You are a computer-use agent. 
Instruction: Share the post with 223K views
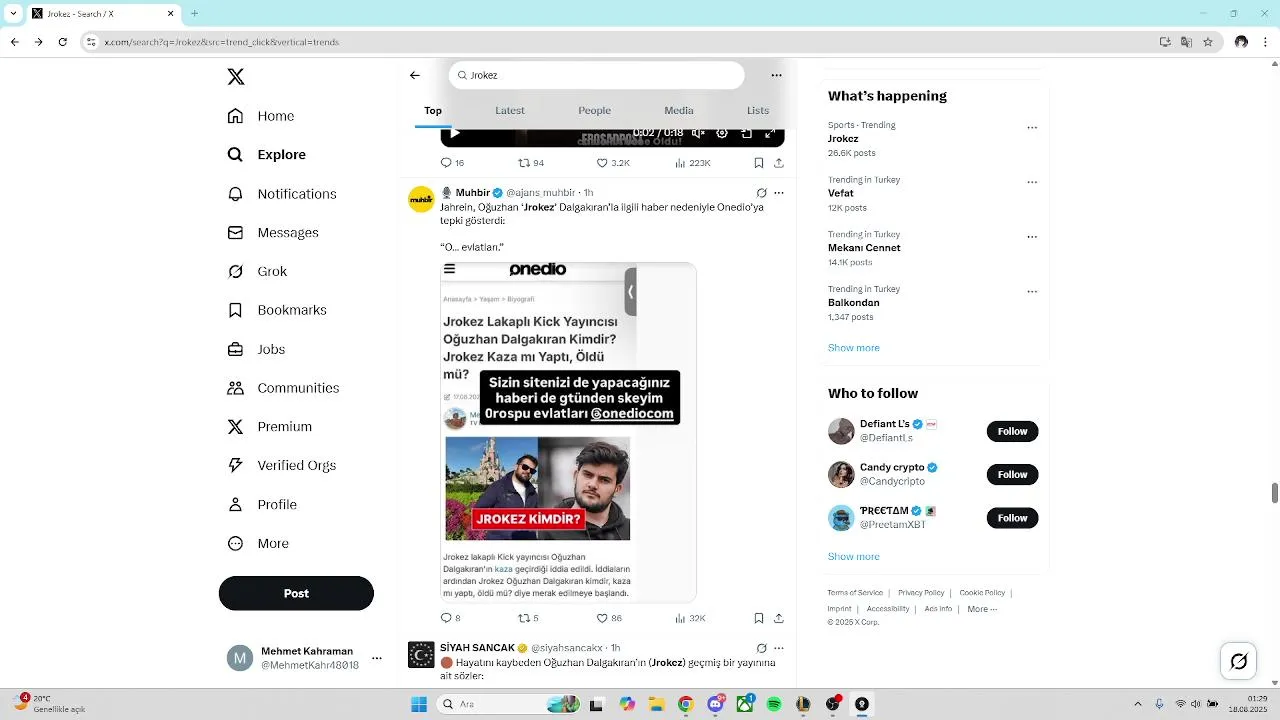779,163
